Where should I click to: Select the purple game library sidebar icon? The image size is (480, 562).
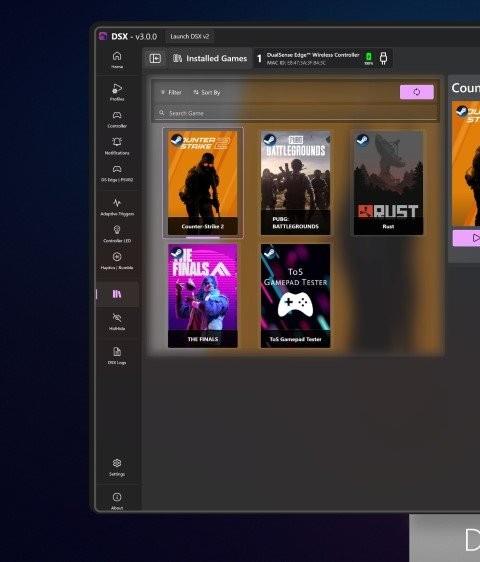click(117, 294)
